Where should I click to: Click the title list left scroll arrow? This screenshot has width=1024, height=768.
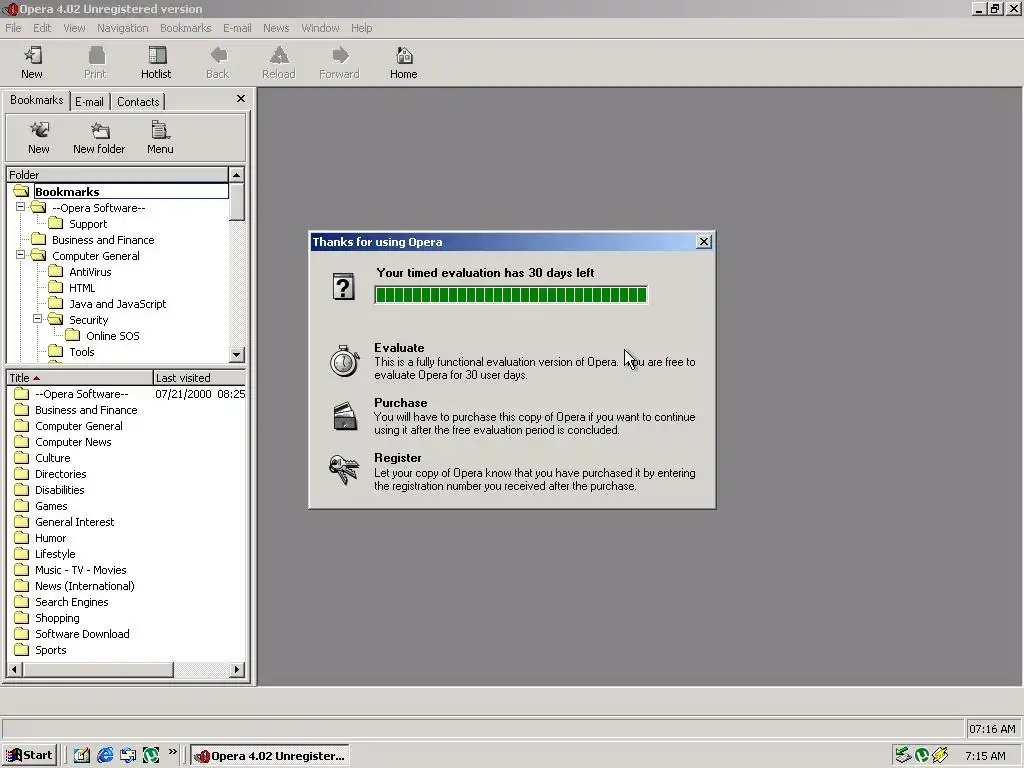pyautogui.click(x=14, y=669)
